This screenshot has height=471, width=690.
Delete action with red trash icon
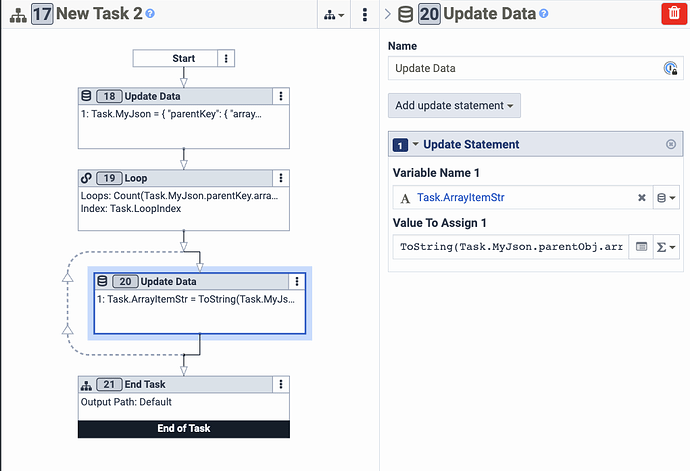coord(674,13)
